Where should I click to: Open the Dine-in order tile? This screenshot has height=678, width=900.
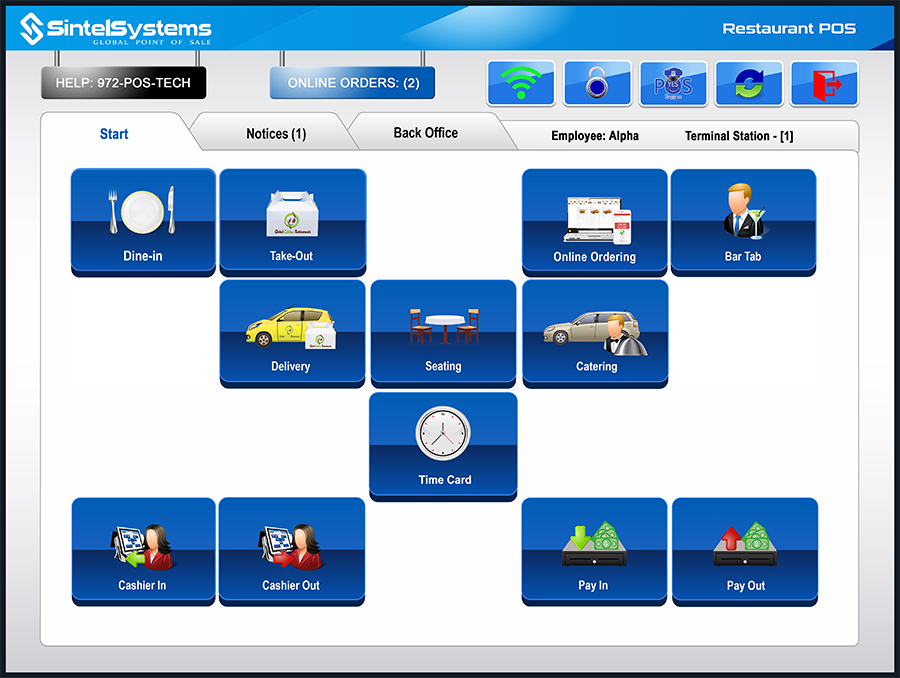pos(143,221)
